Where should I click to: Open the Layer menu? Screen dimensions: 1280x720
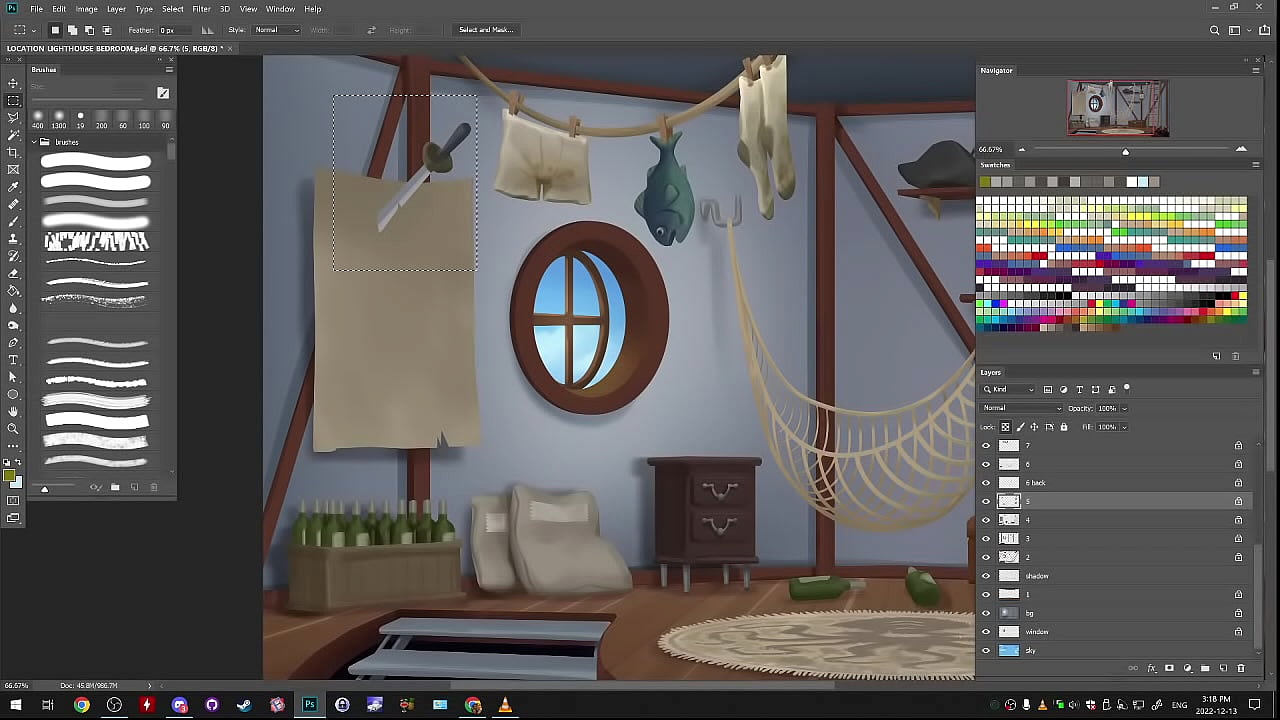[116, 9]
